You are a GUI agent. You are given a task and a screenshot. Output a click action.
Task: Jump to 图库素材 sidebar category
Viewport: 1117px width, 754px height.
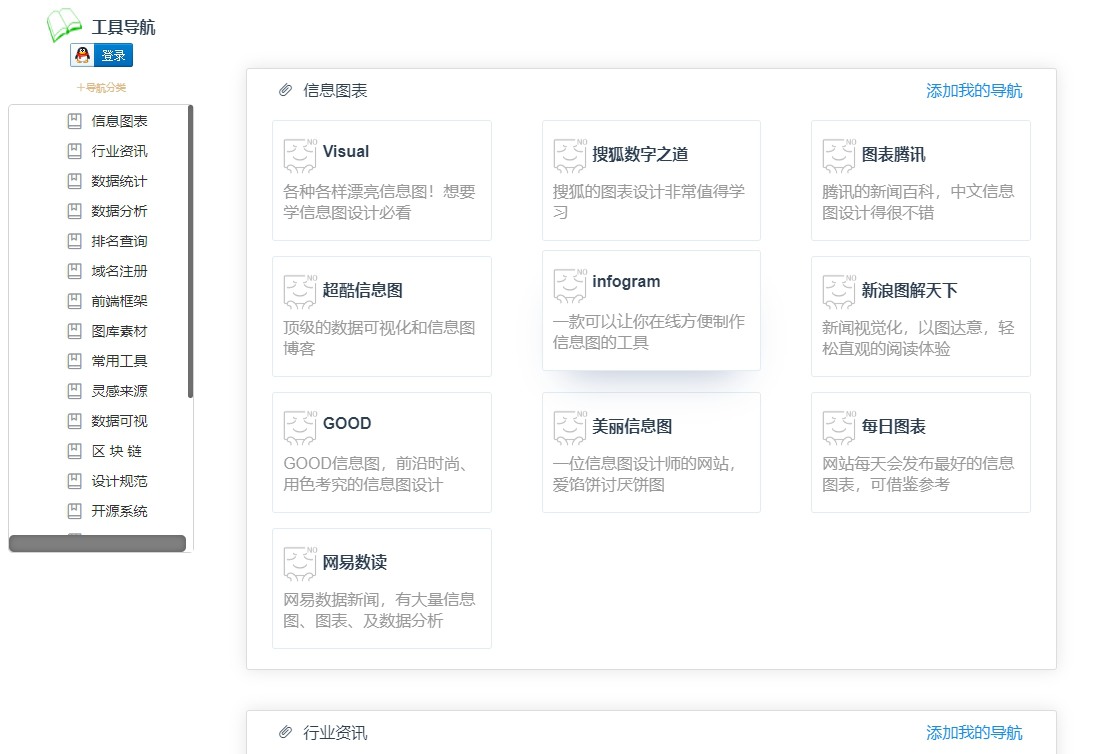point(119,331)
